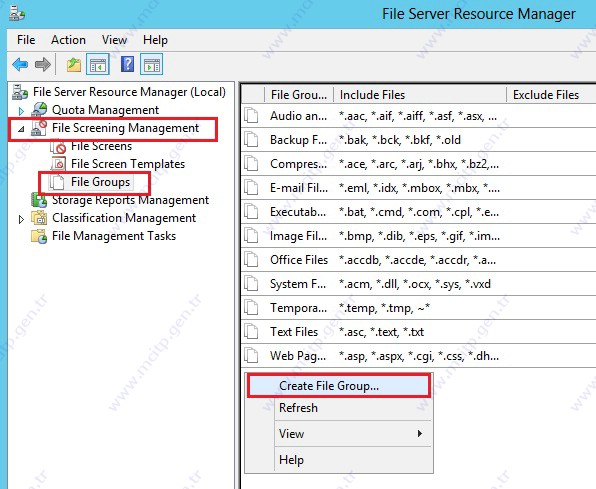Click the Image Fil... group name
Screen dimensions: 596x489
(x=298, y=236)
